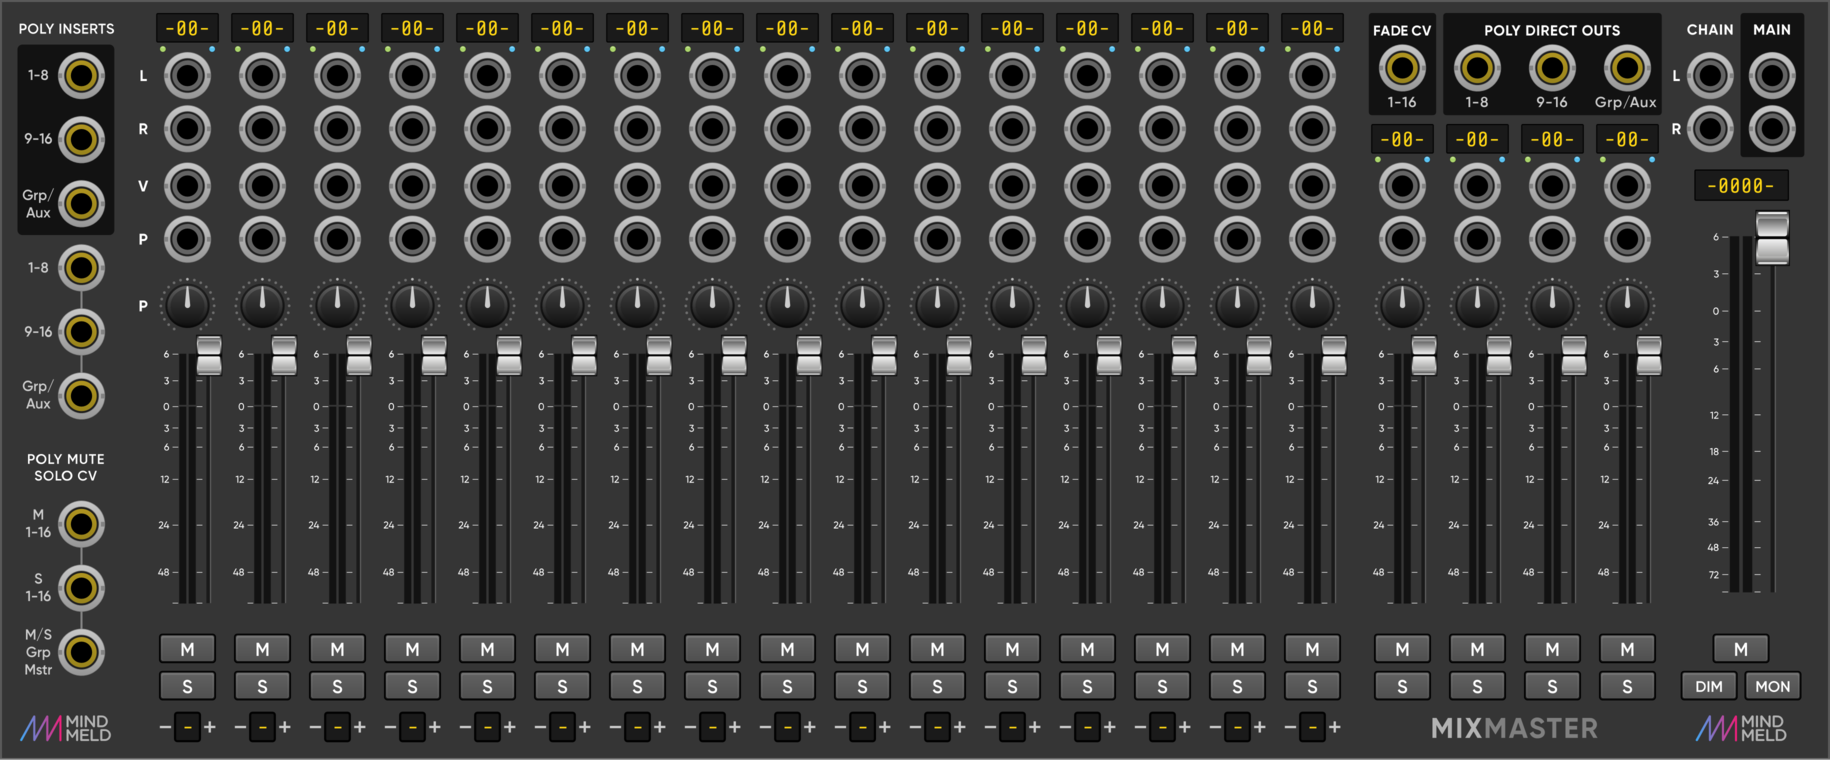1830x760 pixels.
Task: Click the Poly Direct Outs 1-8 jack
Action: click(x=1477, y=68)
